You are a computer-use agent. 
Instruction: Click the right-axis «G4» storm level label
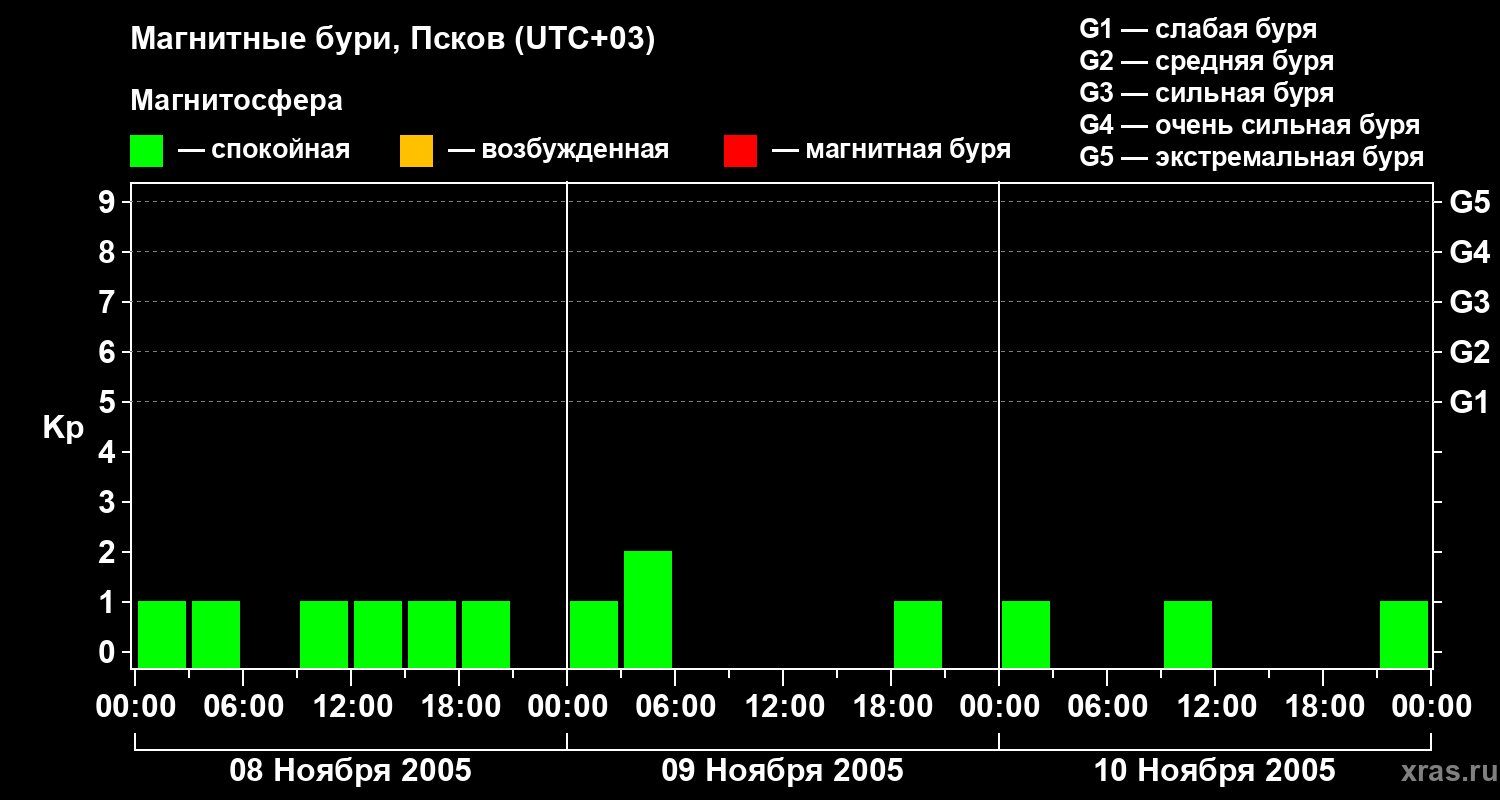pos(1470,252)
